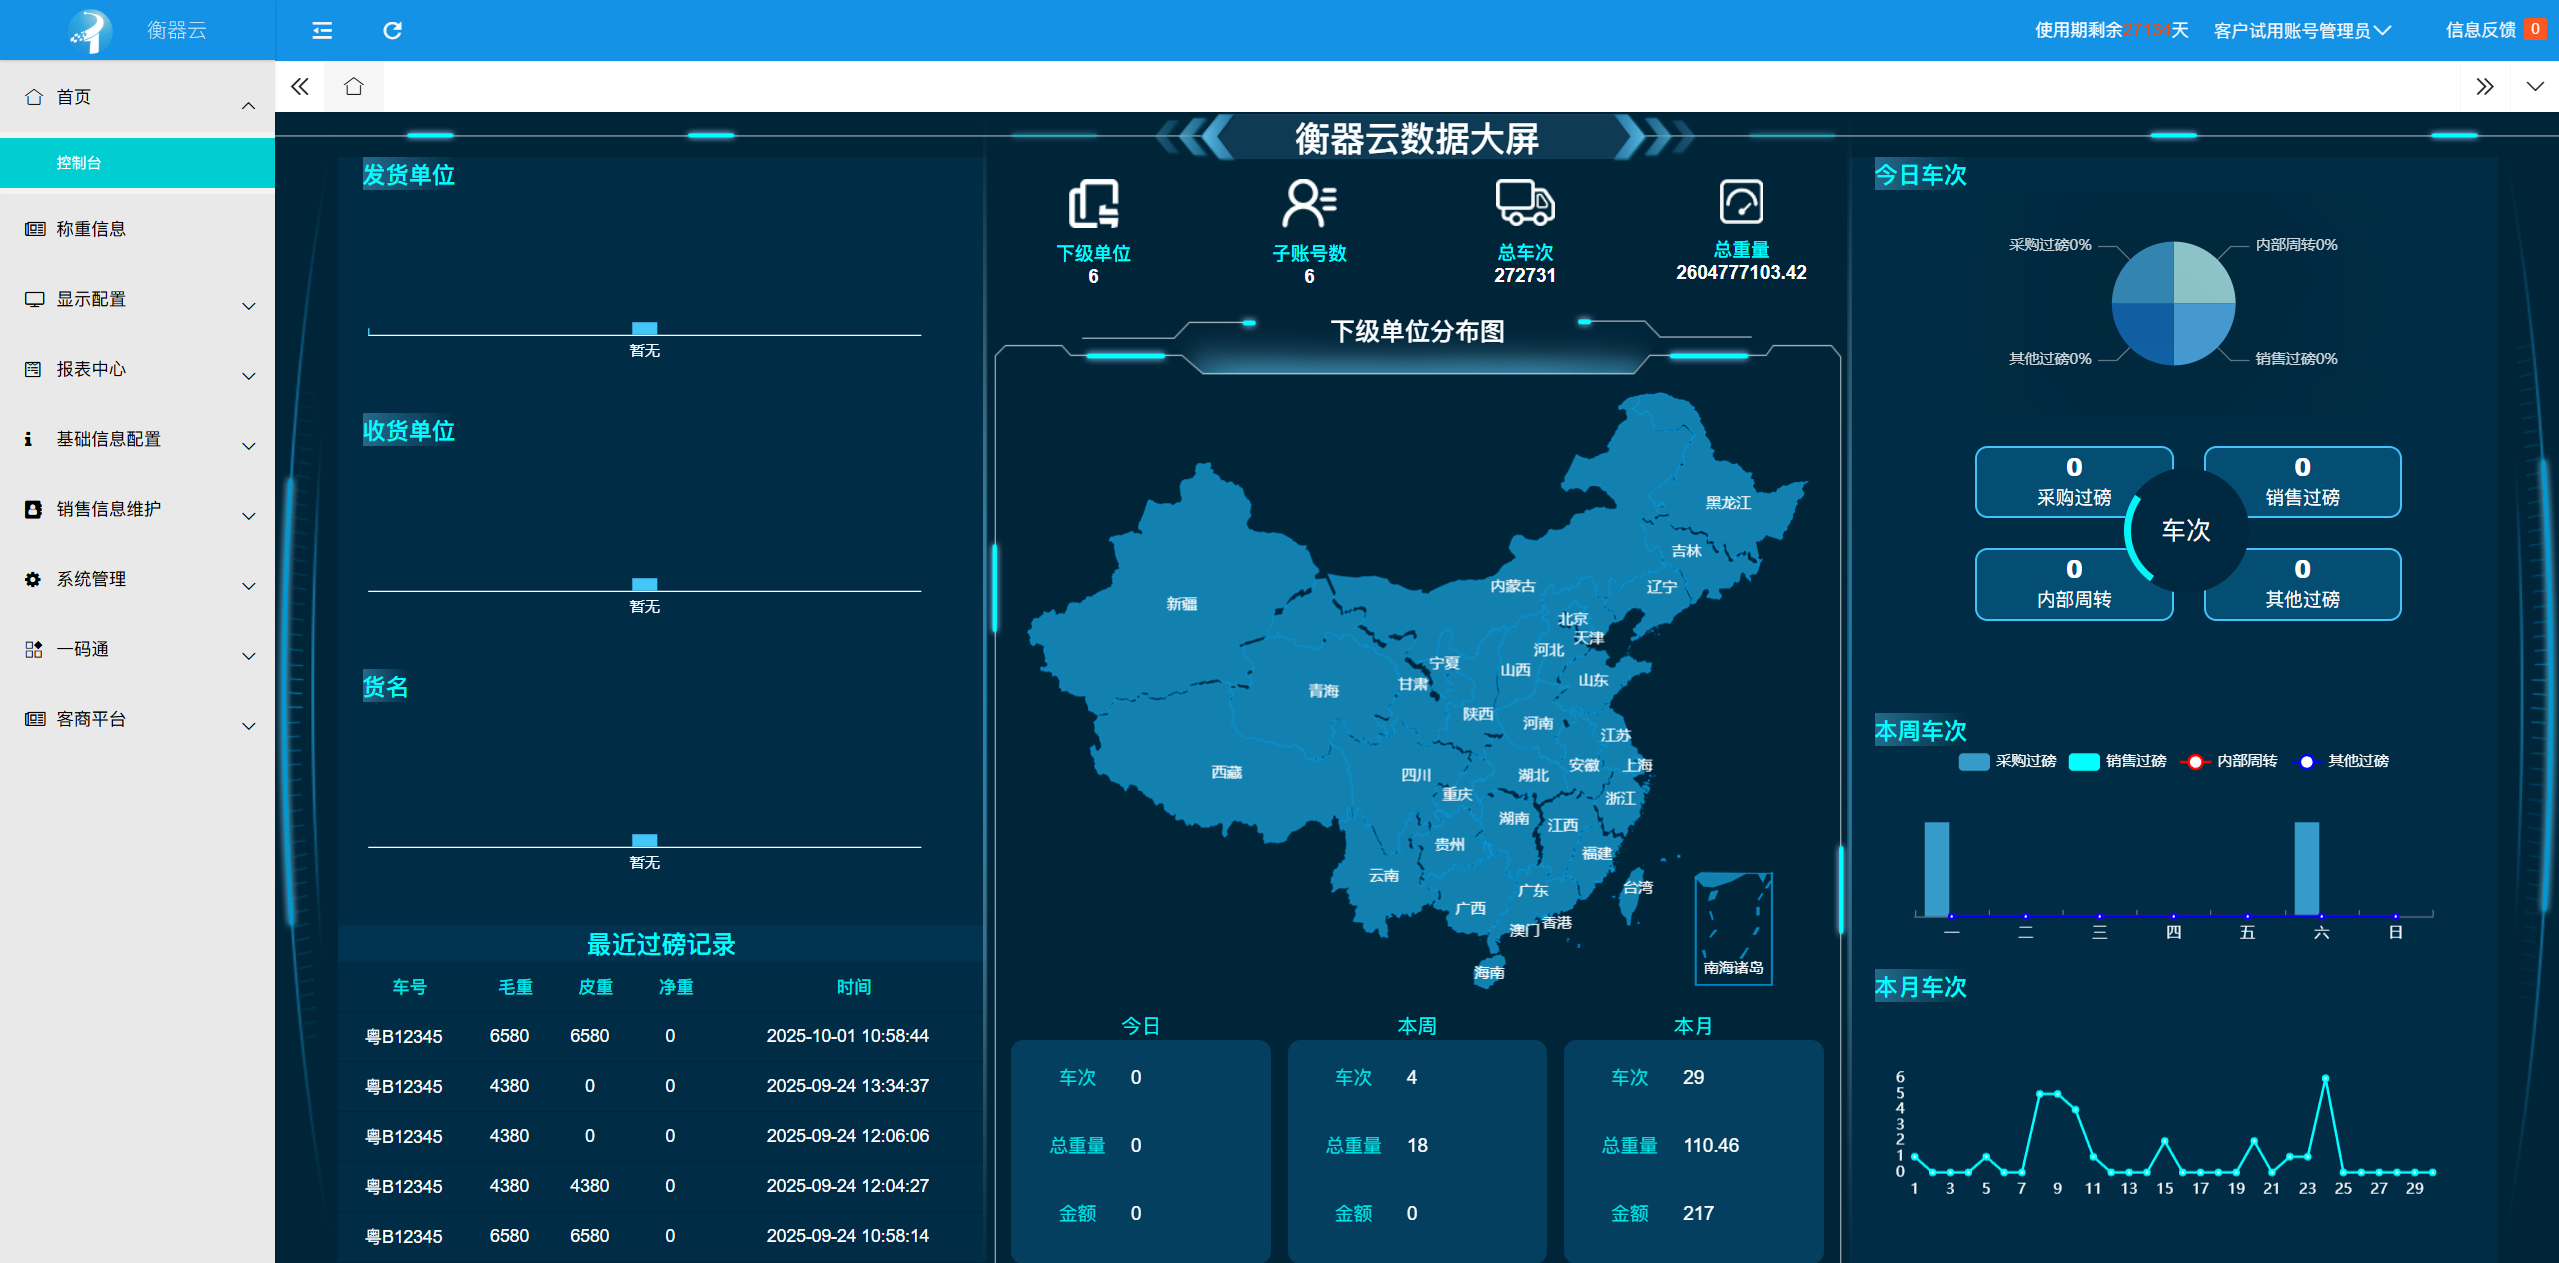
Task: Toggle the 采购过磅 legend in 本周车次 chart
Action: [x=2005, y=761]
